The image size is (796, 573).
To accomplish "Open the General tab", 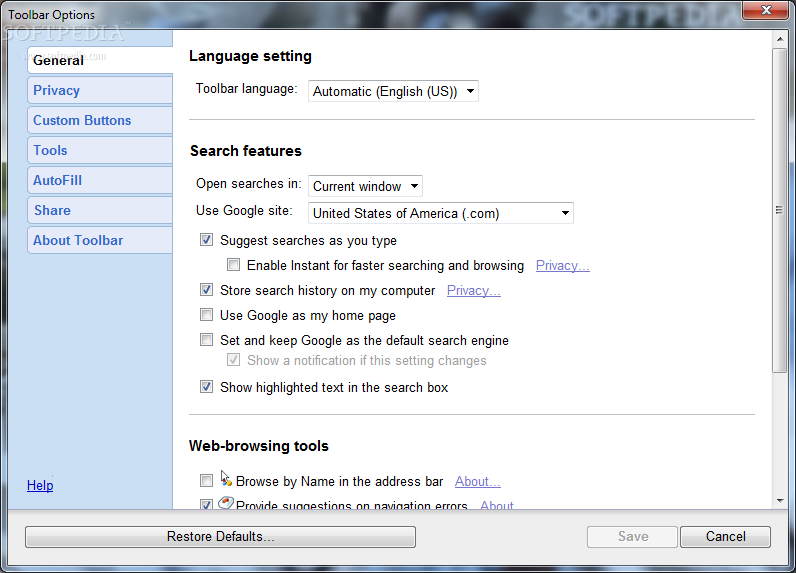I will (x=100, y=60).
